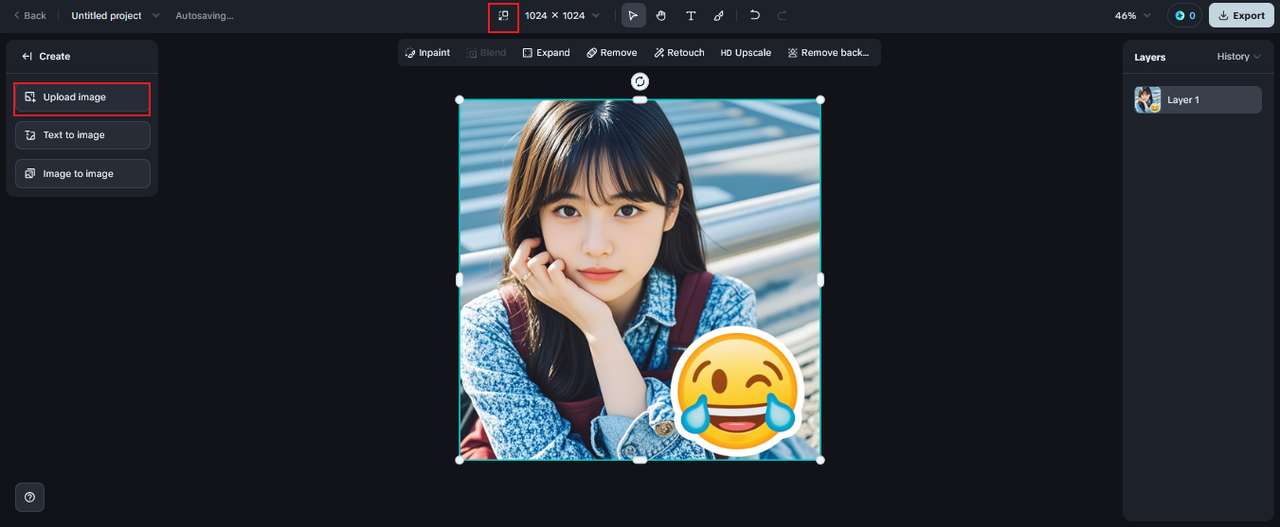Choose Text to image

82,135
